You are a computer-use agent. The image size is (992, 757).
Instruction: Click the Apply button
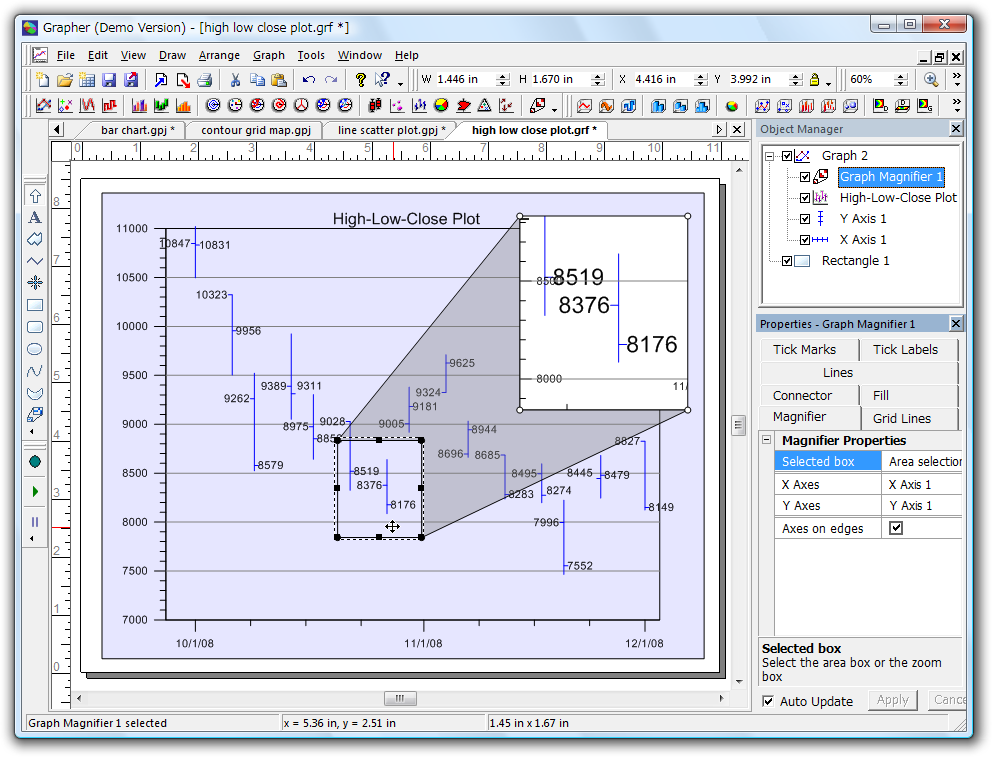(x=892, y=700)
